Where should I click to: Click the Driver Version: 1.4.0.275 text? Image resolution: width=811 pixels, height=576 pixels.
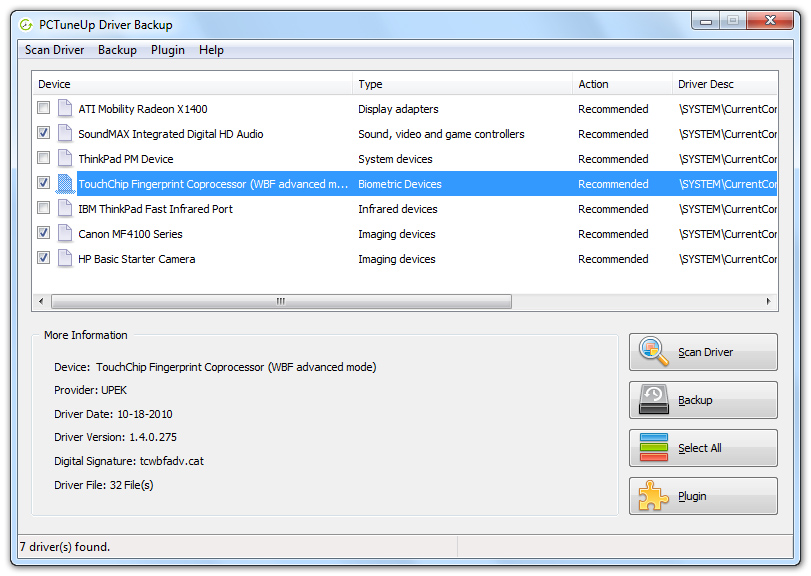pos(115,437)
